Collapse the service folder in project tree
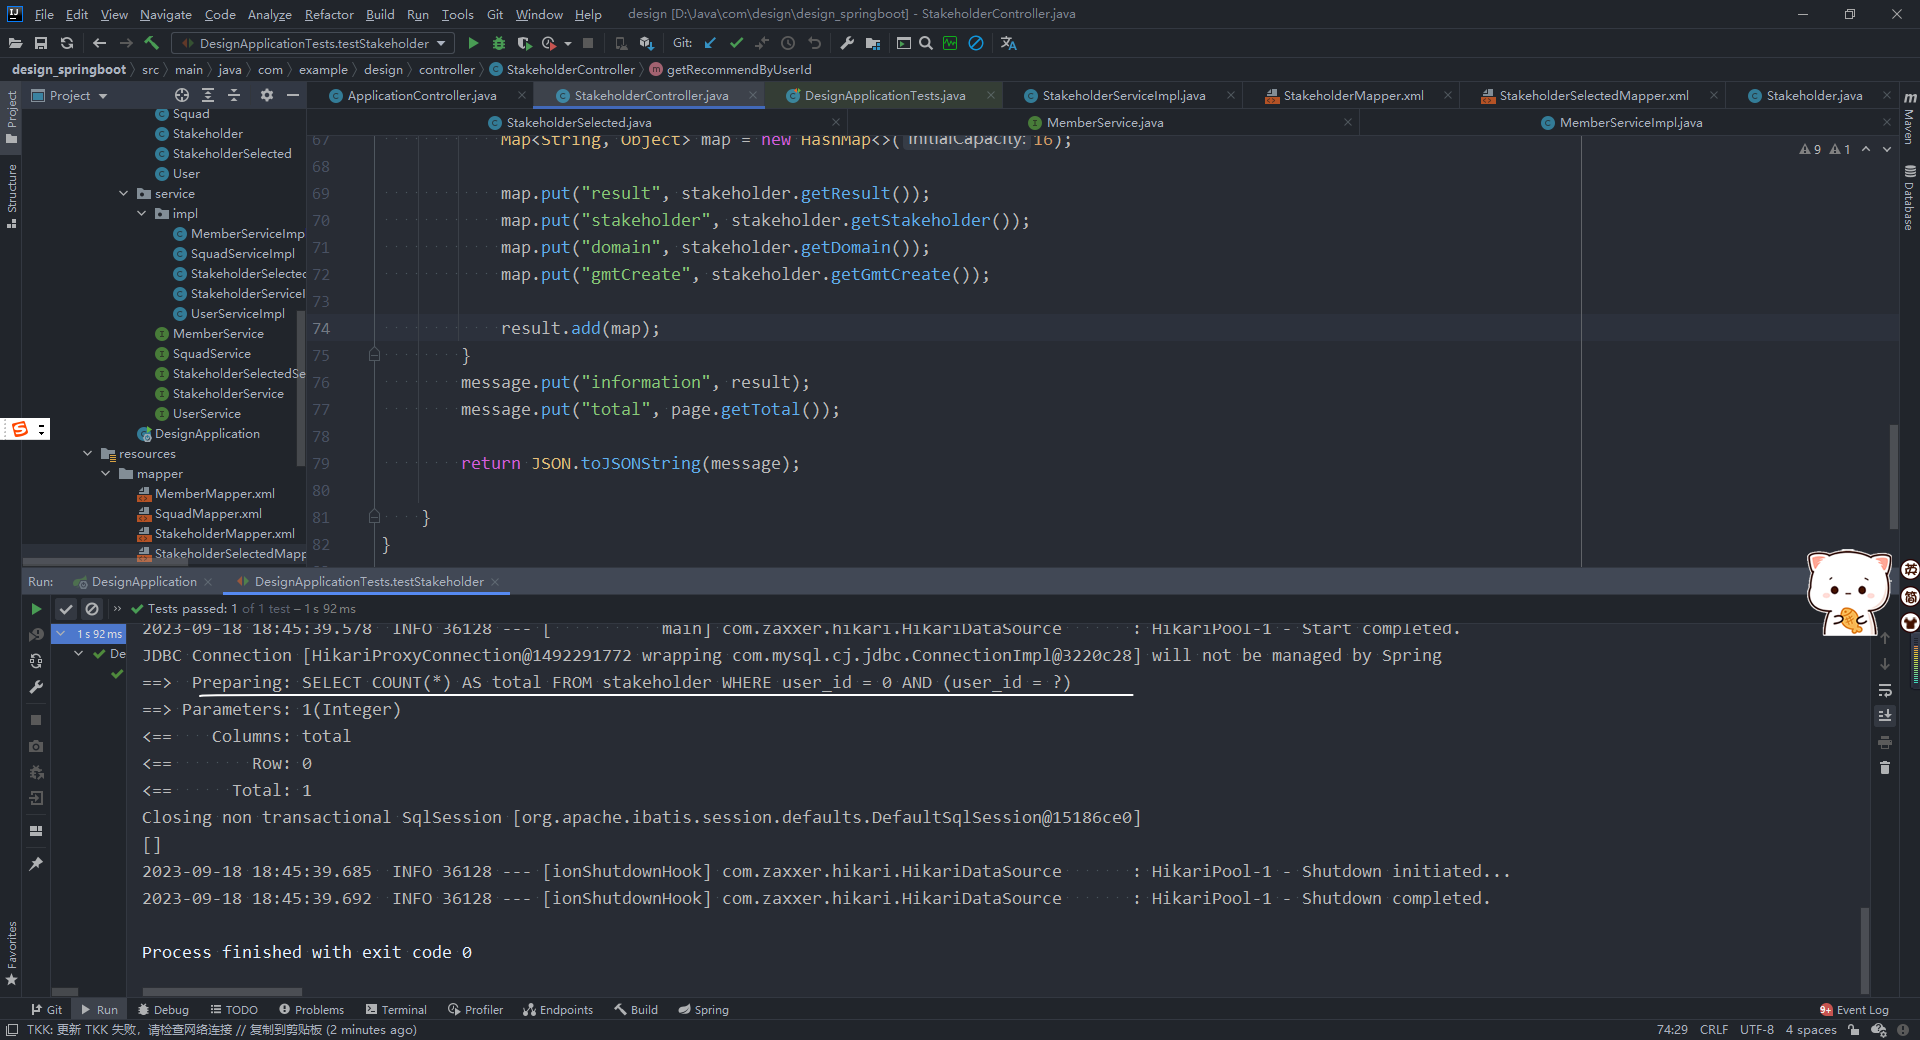 [124, 194]
